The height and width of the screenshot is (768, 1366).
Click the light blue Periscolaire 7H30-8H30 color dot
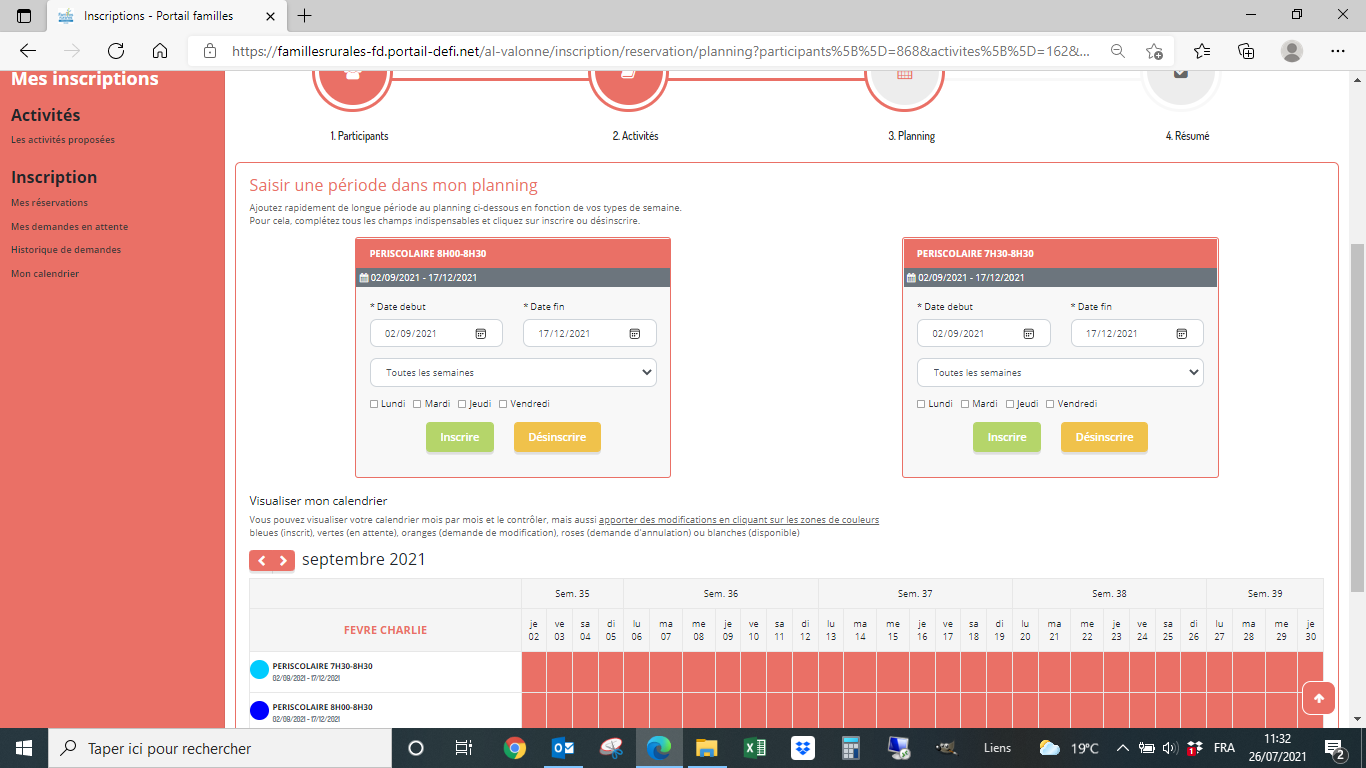(260, 670)
